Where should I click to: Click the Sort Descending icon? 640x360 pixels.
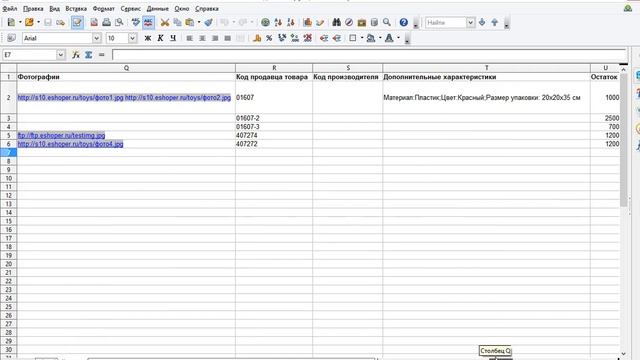tap(291, 22)
